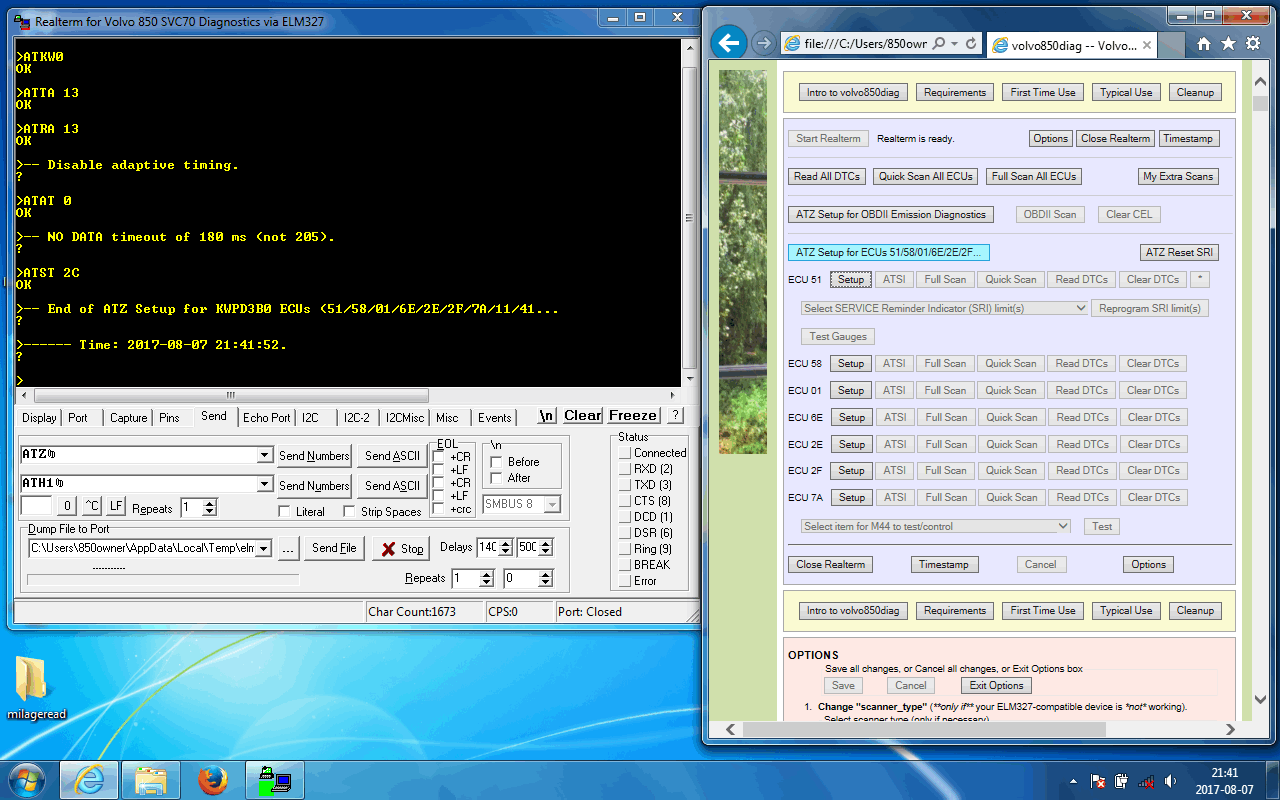The image size is (1280, 800).
Task: Click the small input field before the 0 button
Action: tap(36, 507)
